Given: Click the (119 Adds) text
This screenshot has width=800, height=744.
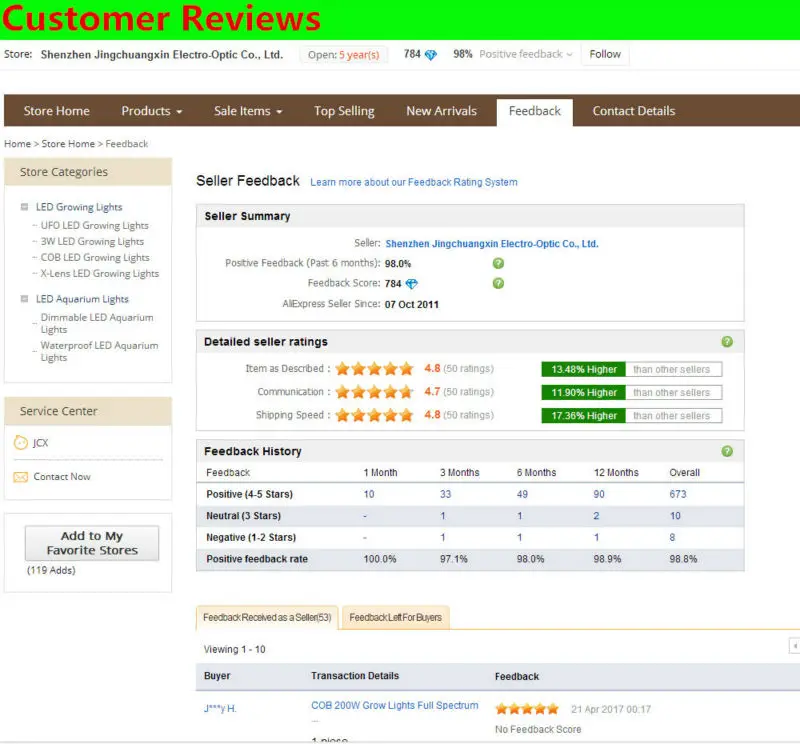Looking at the screenshot, I should pyautogui.click(x=51, y=570).
